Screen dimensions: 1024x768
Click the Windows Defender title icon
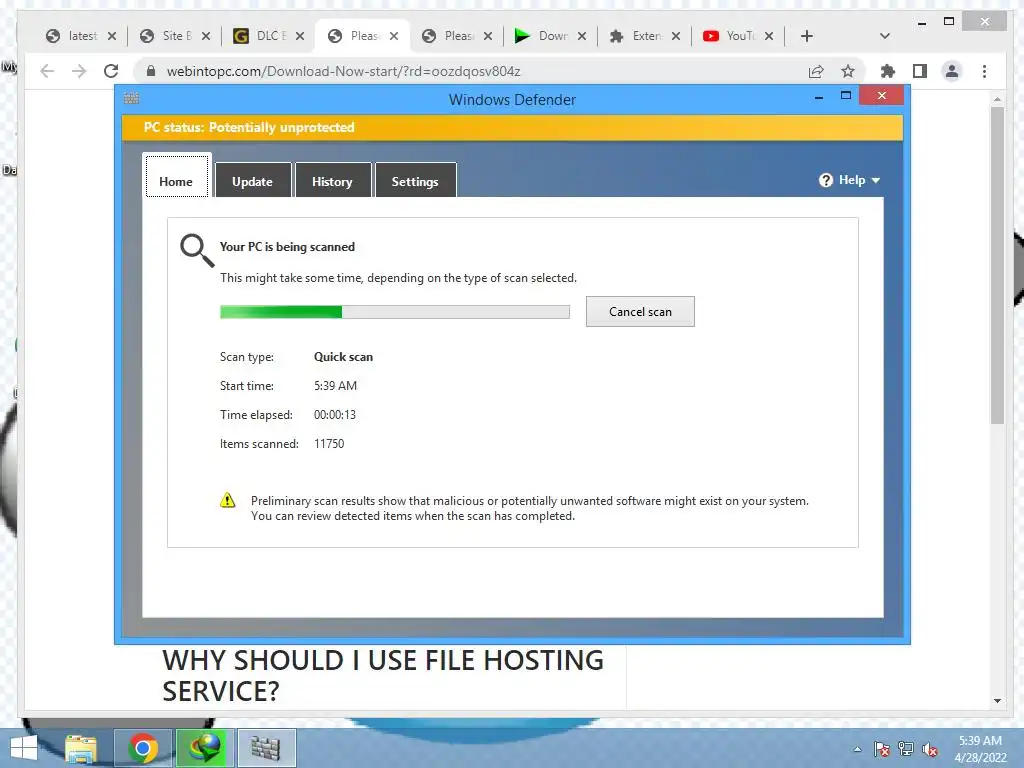(131, 98)
